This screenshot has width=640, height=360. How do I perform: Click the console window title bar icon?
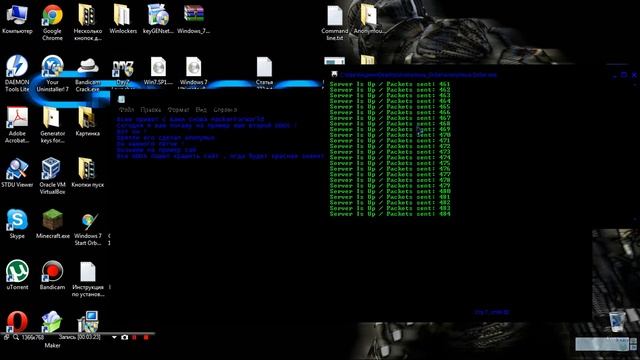[334, 74]
